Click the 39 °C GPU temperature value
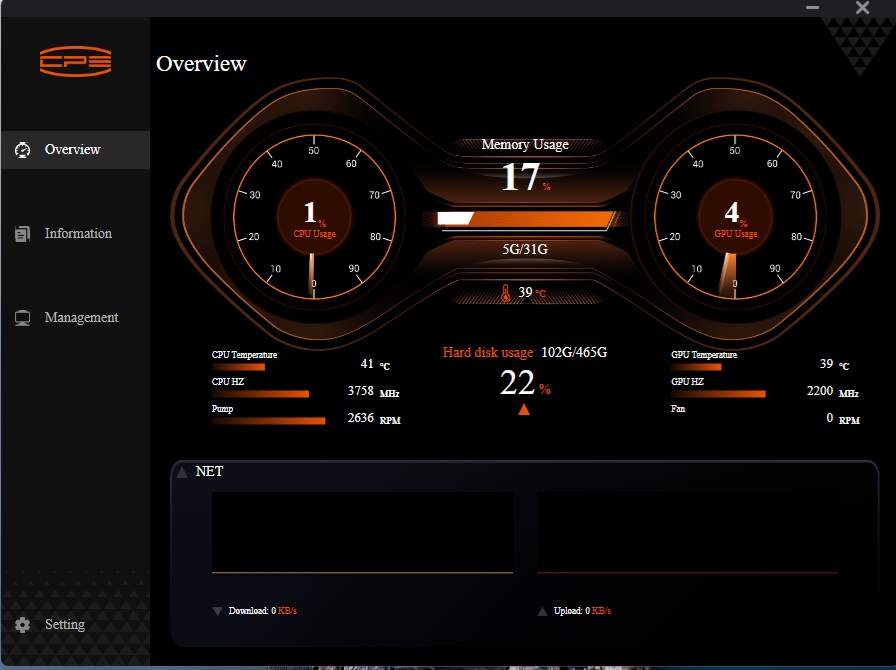 pyautogui.click(x=835, y=364)
